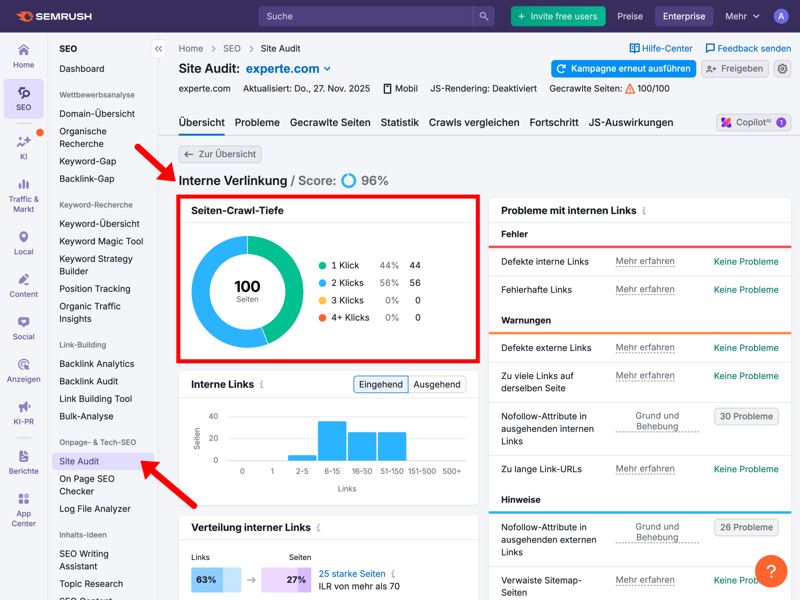Click the 25 starke Seiten link

pos(352,574)
